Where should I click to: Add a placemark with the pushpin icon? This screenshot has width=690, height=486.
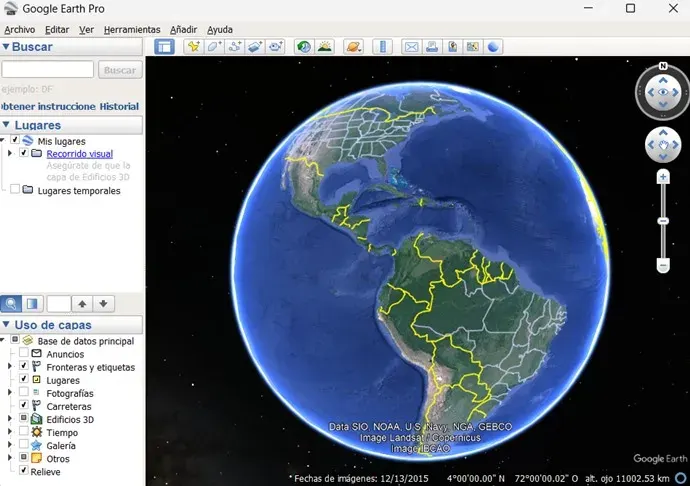coord(193,47)
